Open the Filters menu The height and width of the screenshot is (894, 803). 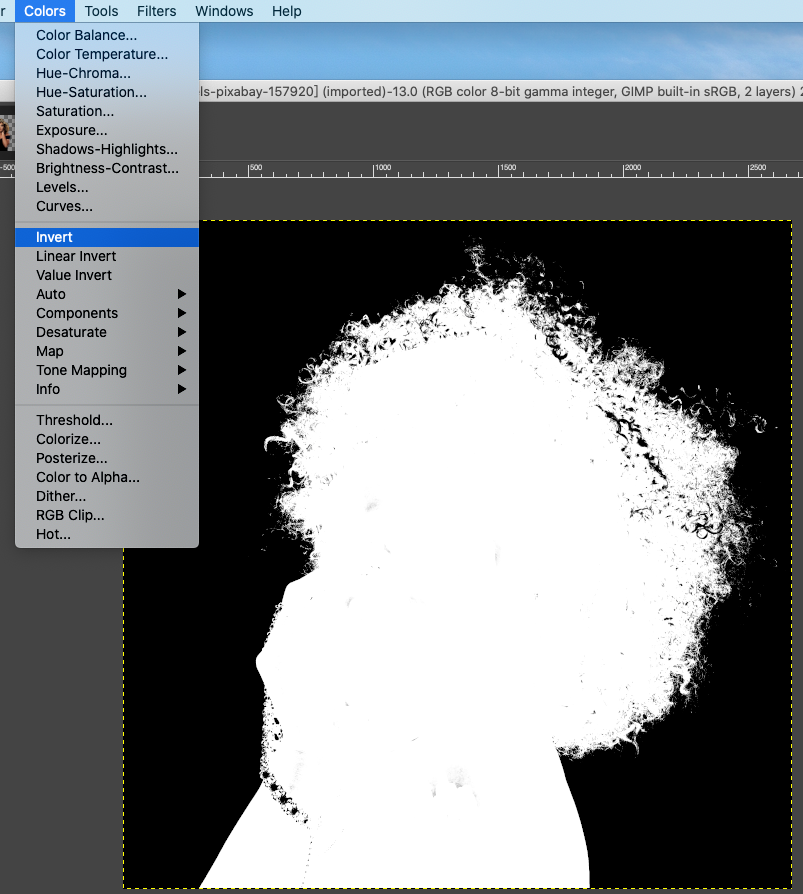[156, 11]
